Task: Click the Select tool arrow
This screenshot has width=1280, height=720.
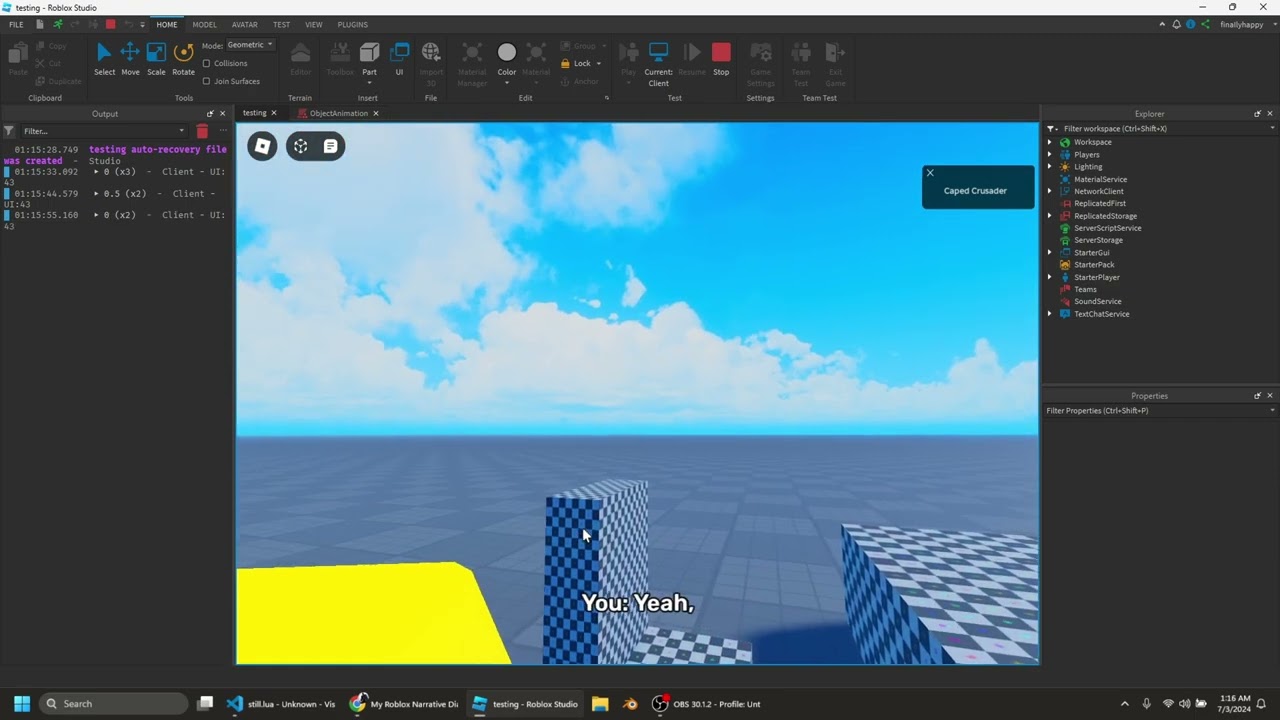Action: coord(104,59)
